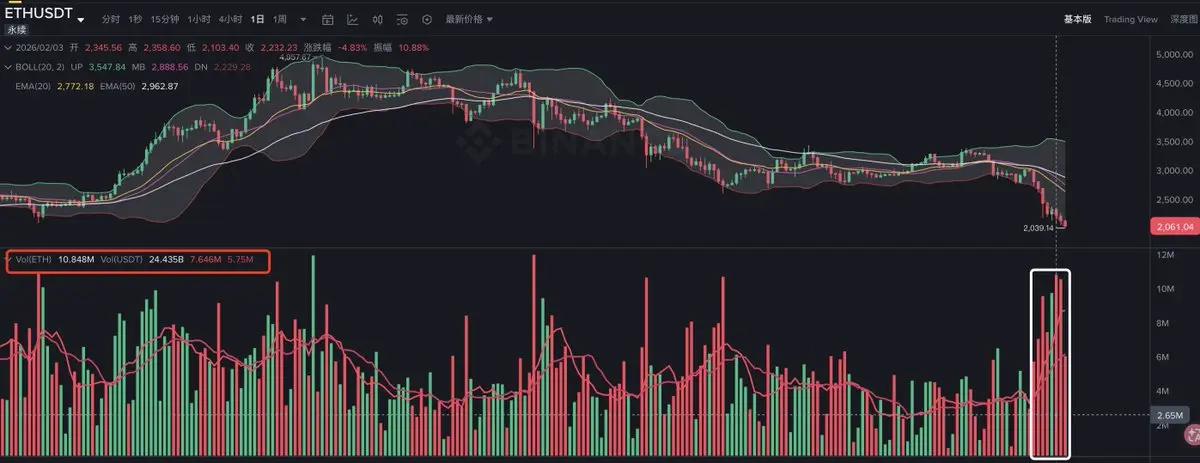Image resolution: width=1200 pixels, height=463 pixels.
Task: Click the pink icon at bottom-right corner
Action: [x=1191, y=433]
